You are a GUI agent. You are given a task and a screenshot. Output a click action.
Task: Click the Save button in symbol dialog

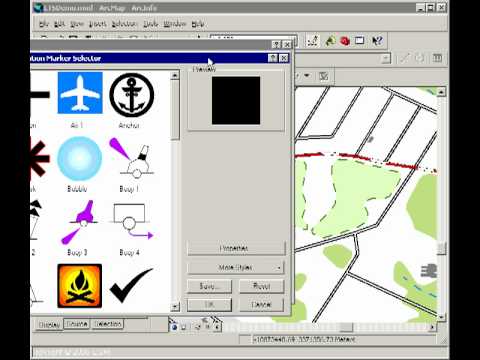coord(209,286)
